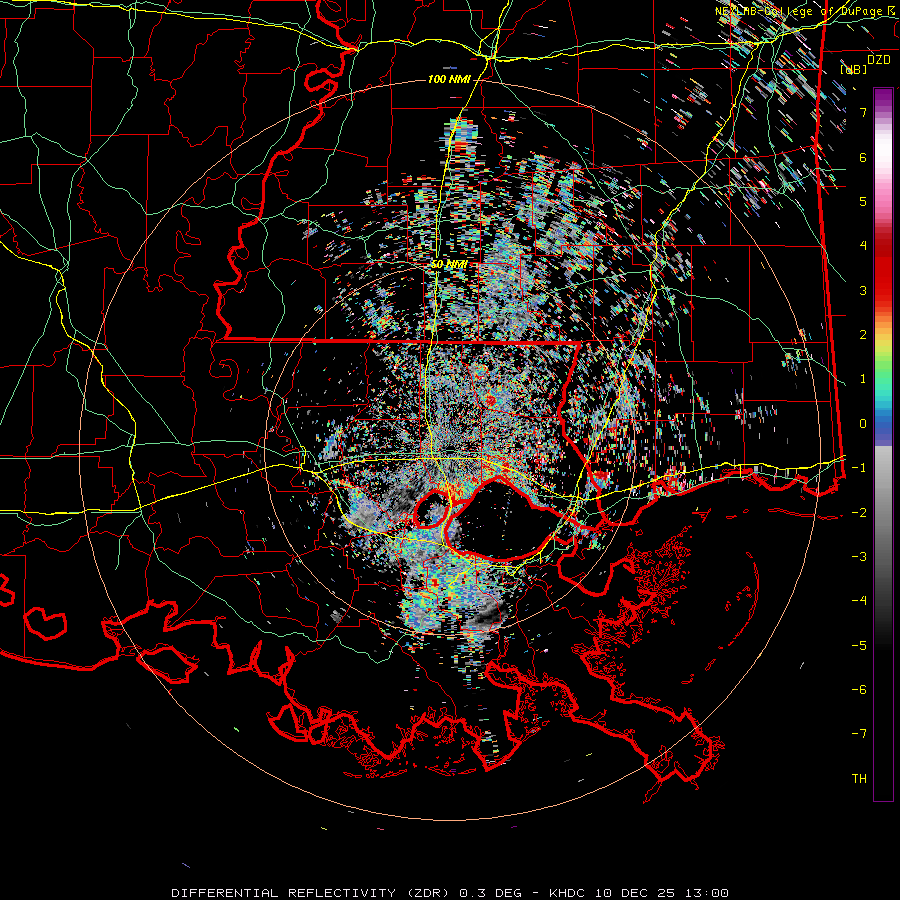
Task: Click the "-5" tick label on the color scale
Action: click(x=859, y=646)
